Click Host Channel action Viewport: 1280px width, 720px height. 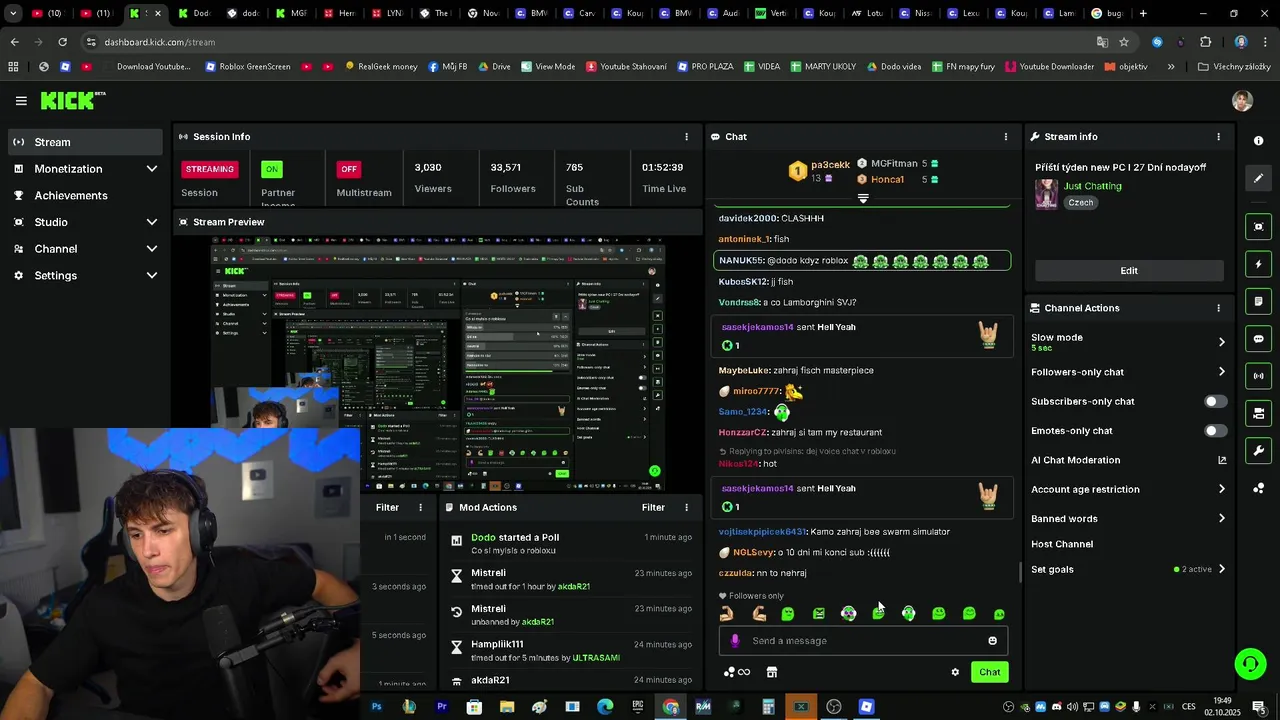click(1062, 544)
